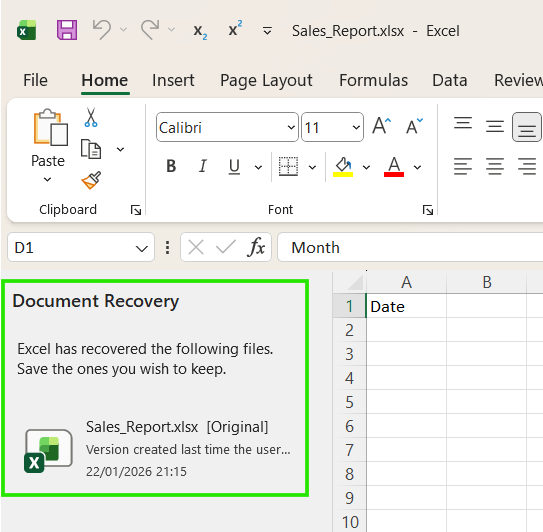Expand fill color palette arrow
The width and height of the screenshot is (543, 532).
tap(366, 168)
